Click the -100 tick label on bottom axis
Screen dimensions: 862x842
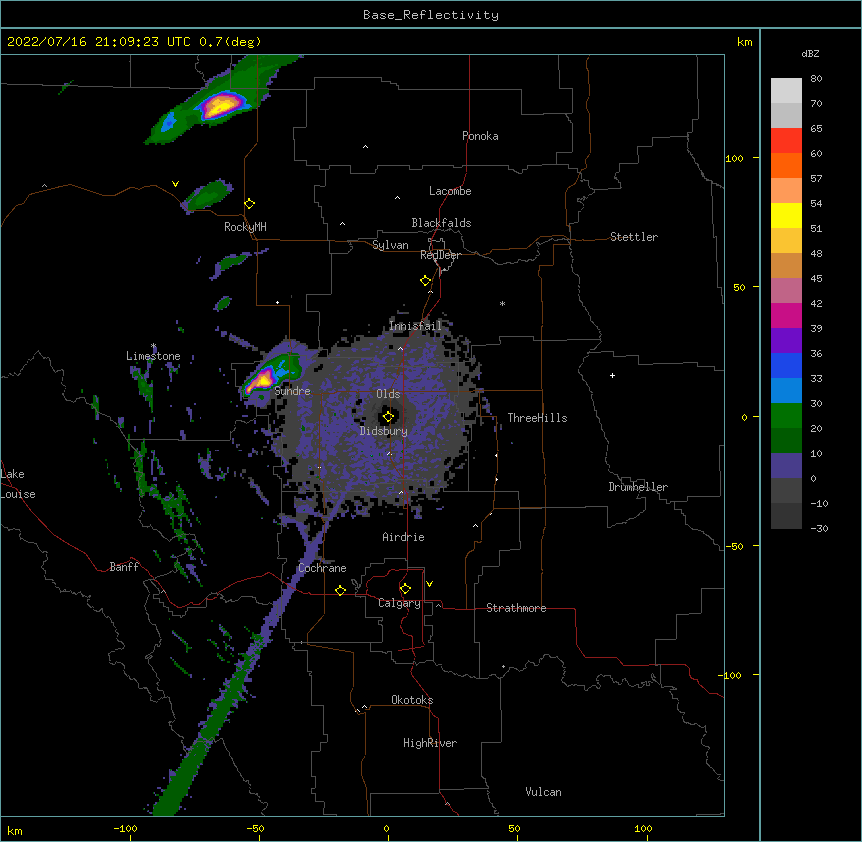tap(125, 829)
